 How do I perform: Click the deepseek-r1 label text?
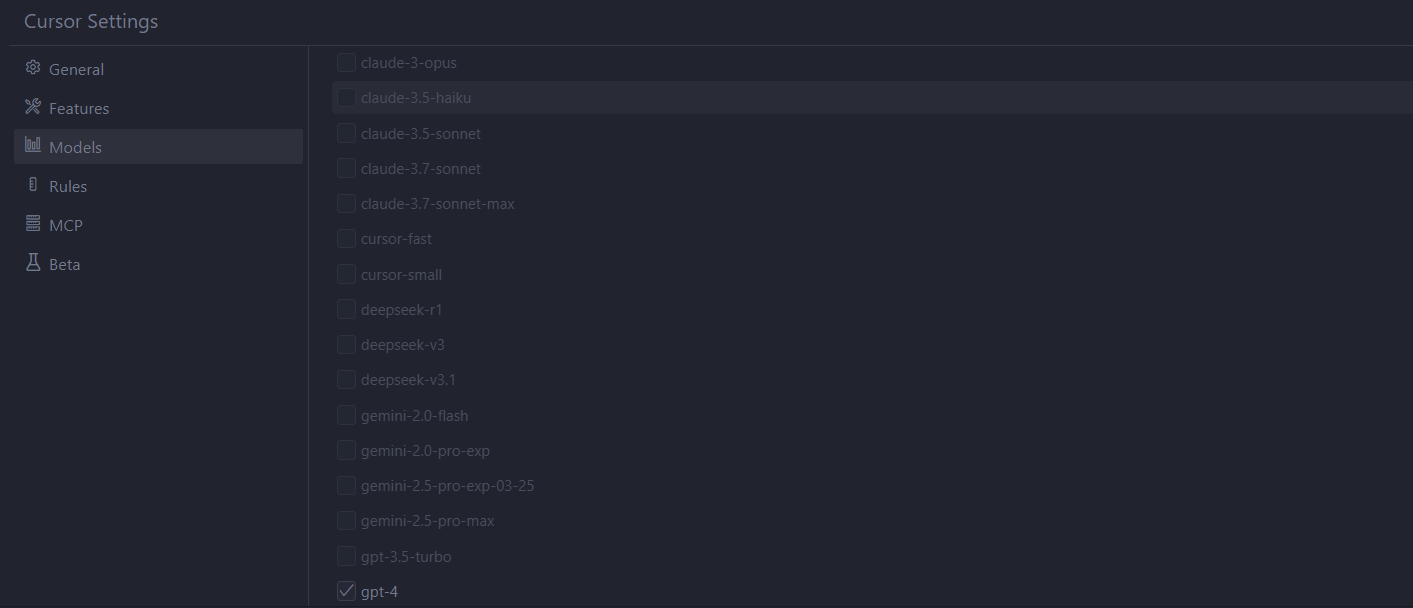pyautogui.click(x=402, y=309)
